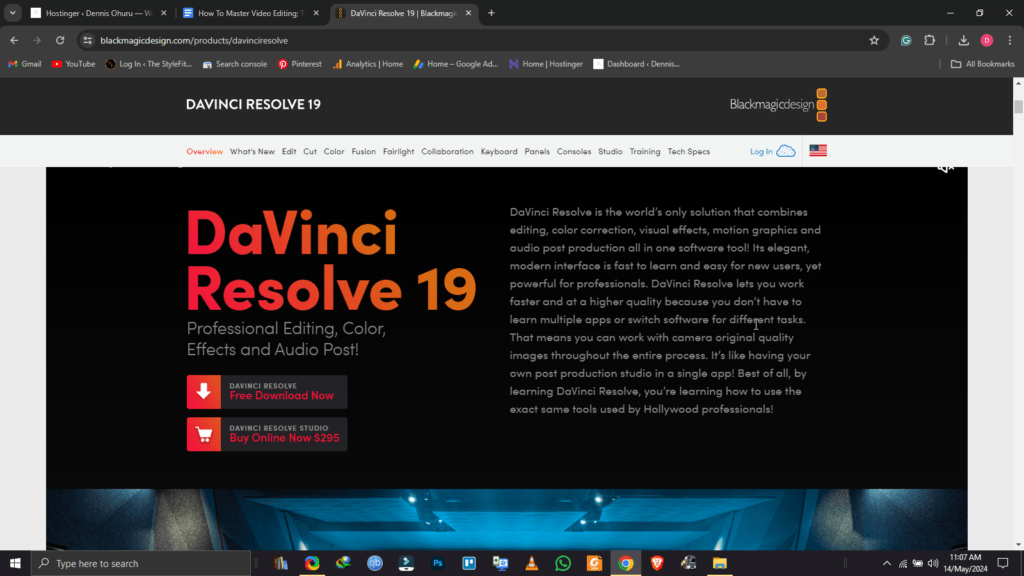This screenshot has width=1024, height=576.
Task: Go to the Panels section
Action: click(537, 152)
